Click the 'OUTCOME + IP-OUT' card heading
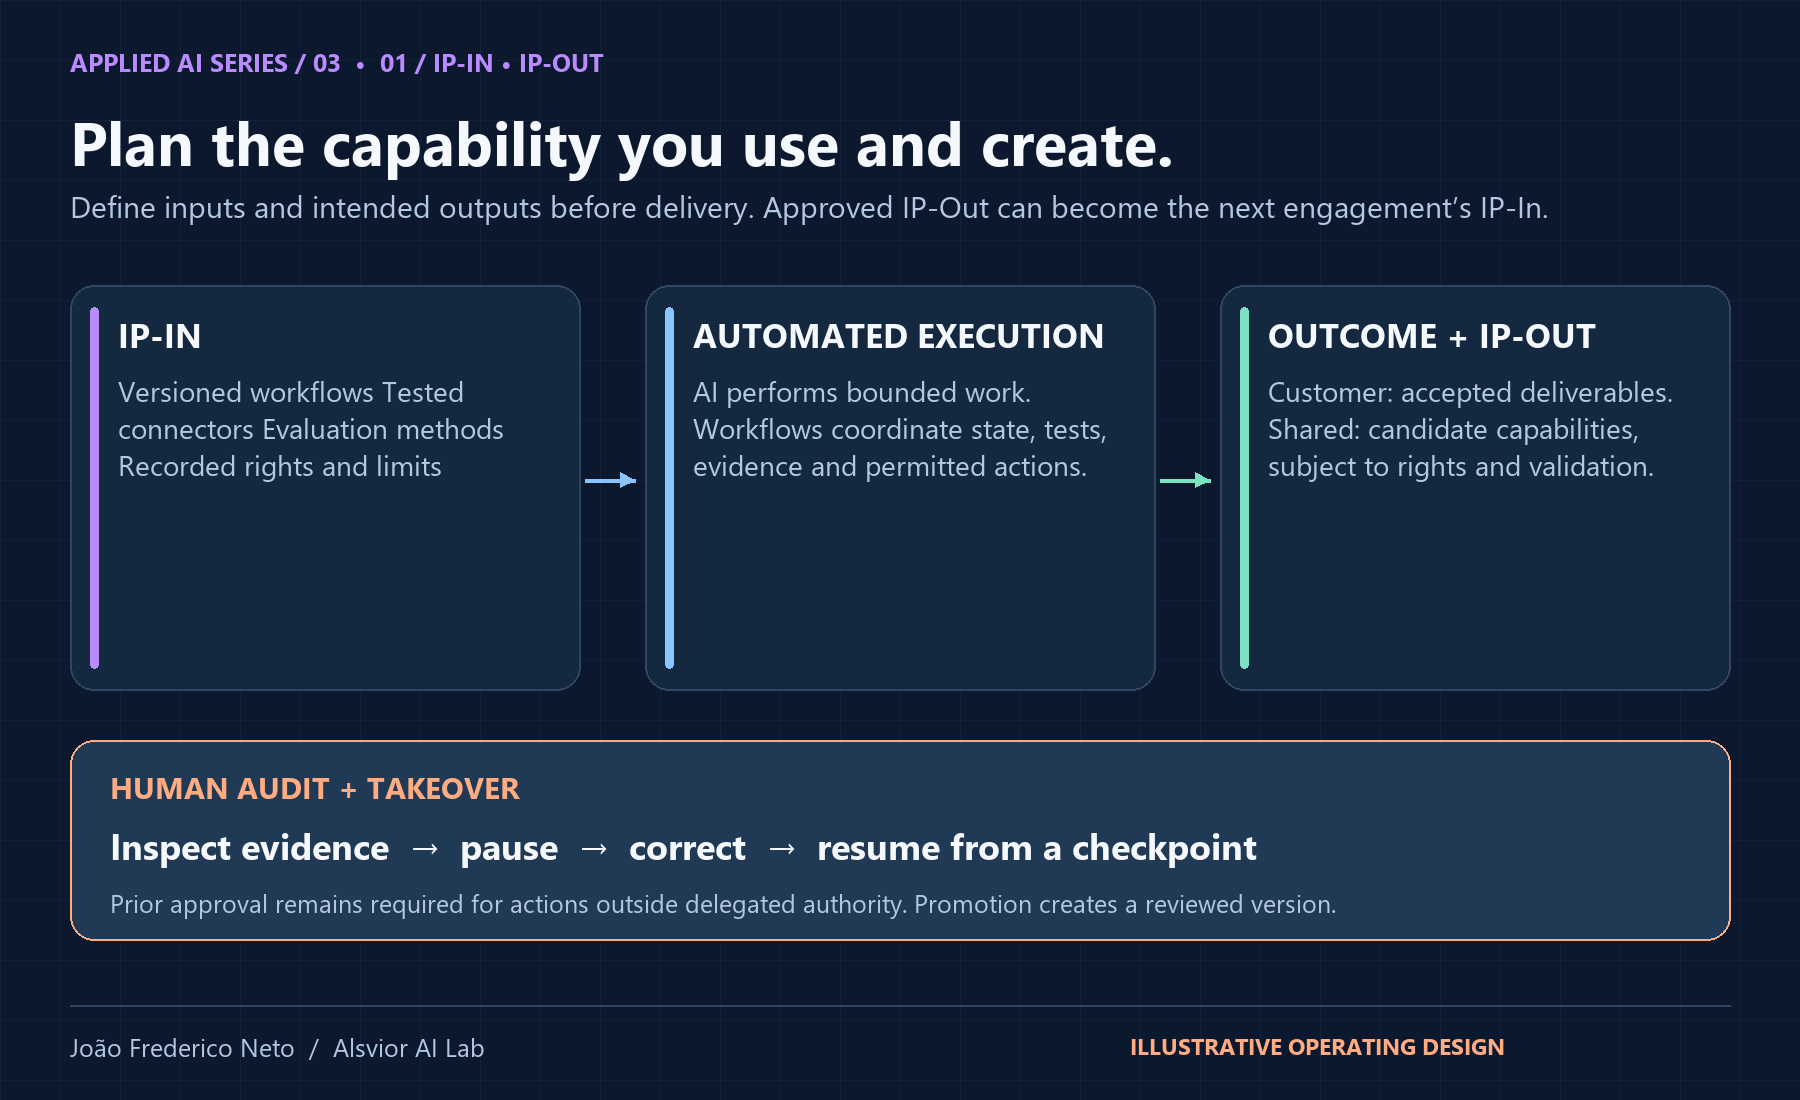The image size is (1800, 1100). [1431, 336]
